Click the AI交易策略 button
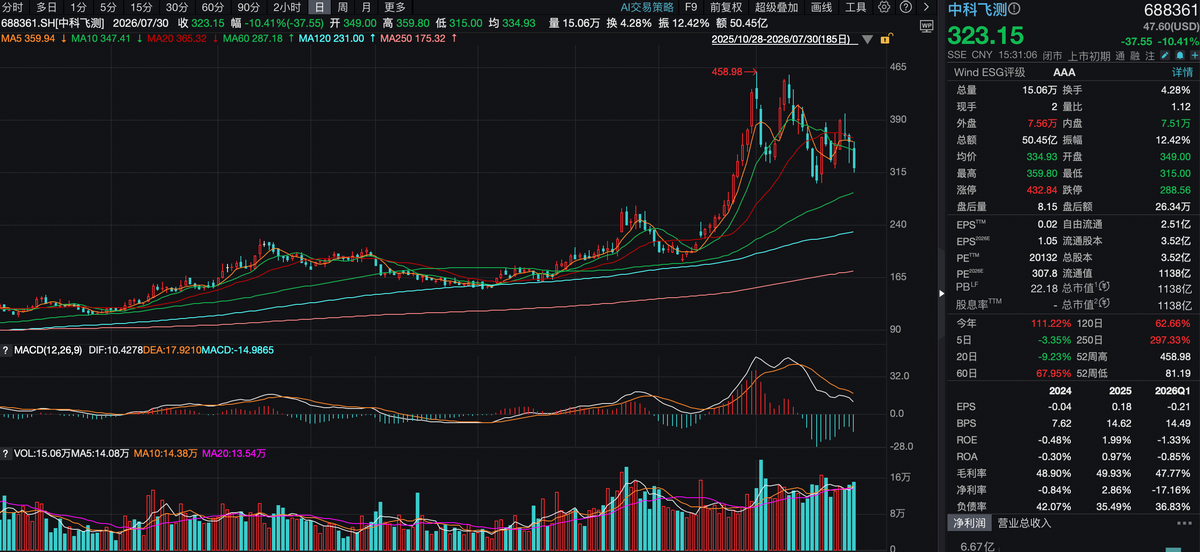This screenshot has width=1200, height=552. [648, 7]
